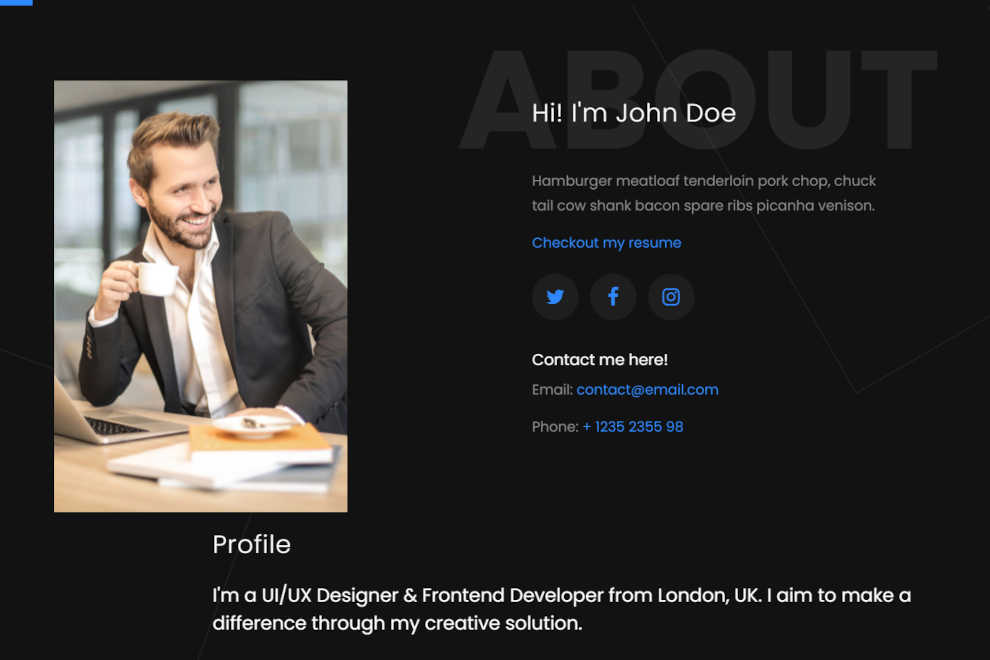
Task: Open the Checkout my resume link
Action: pyautogui.click(x=606, y=243)
